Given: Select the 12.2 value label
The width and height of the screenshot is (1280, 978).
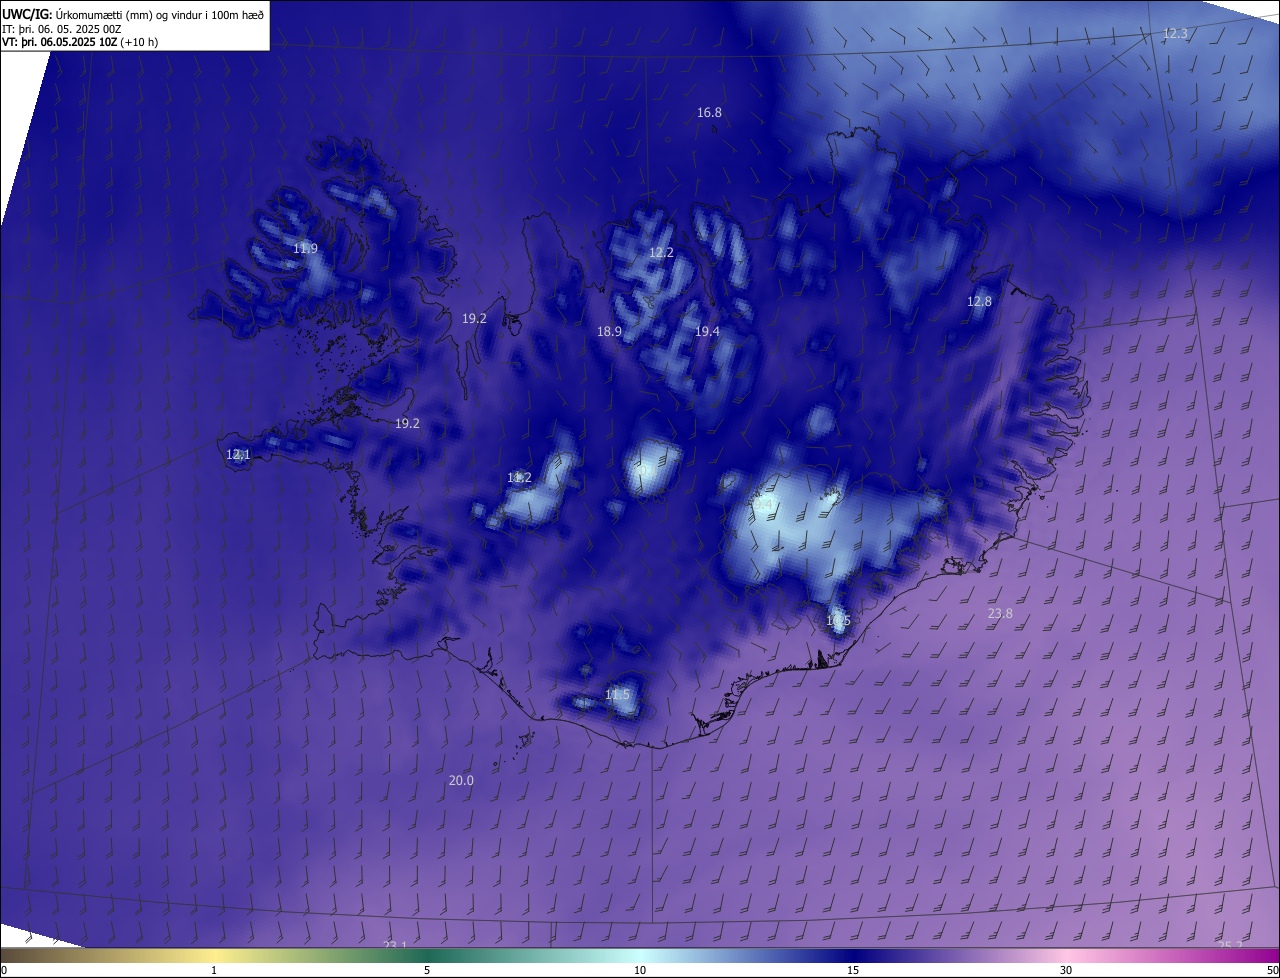Looking at the screenshot, I should click(x=661, y=253).
